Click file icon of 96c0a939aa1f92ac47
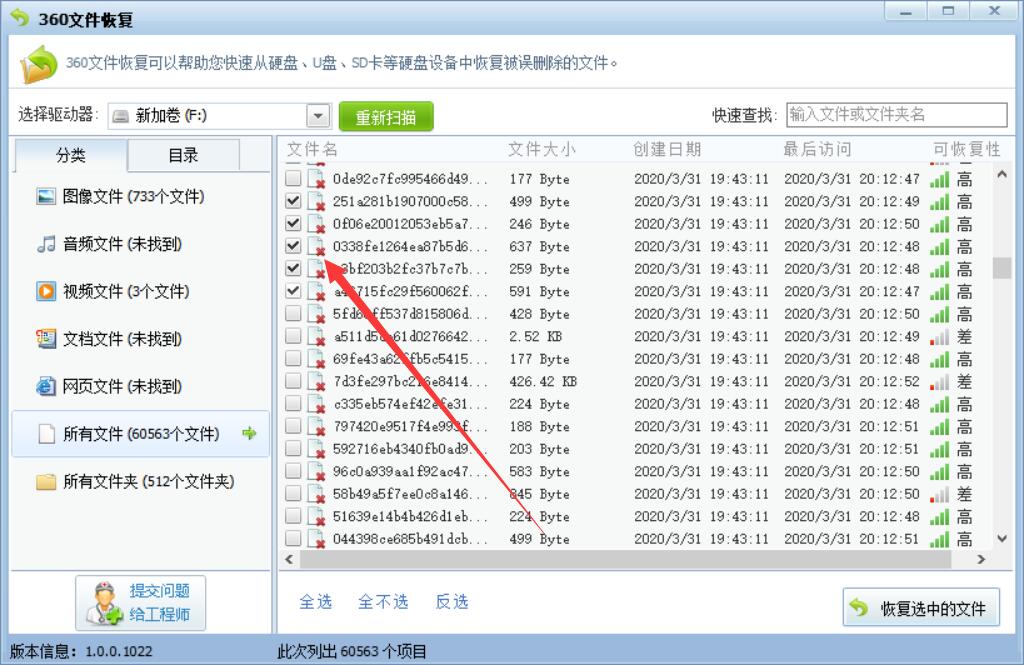Viewport: 1024px width, 665px height. coord(316,471)
